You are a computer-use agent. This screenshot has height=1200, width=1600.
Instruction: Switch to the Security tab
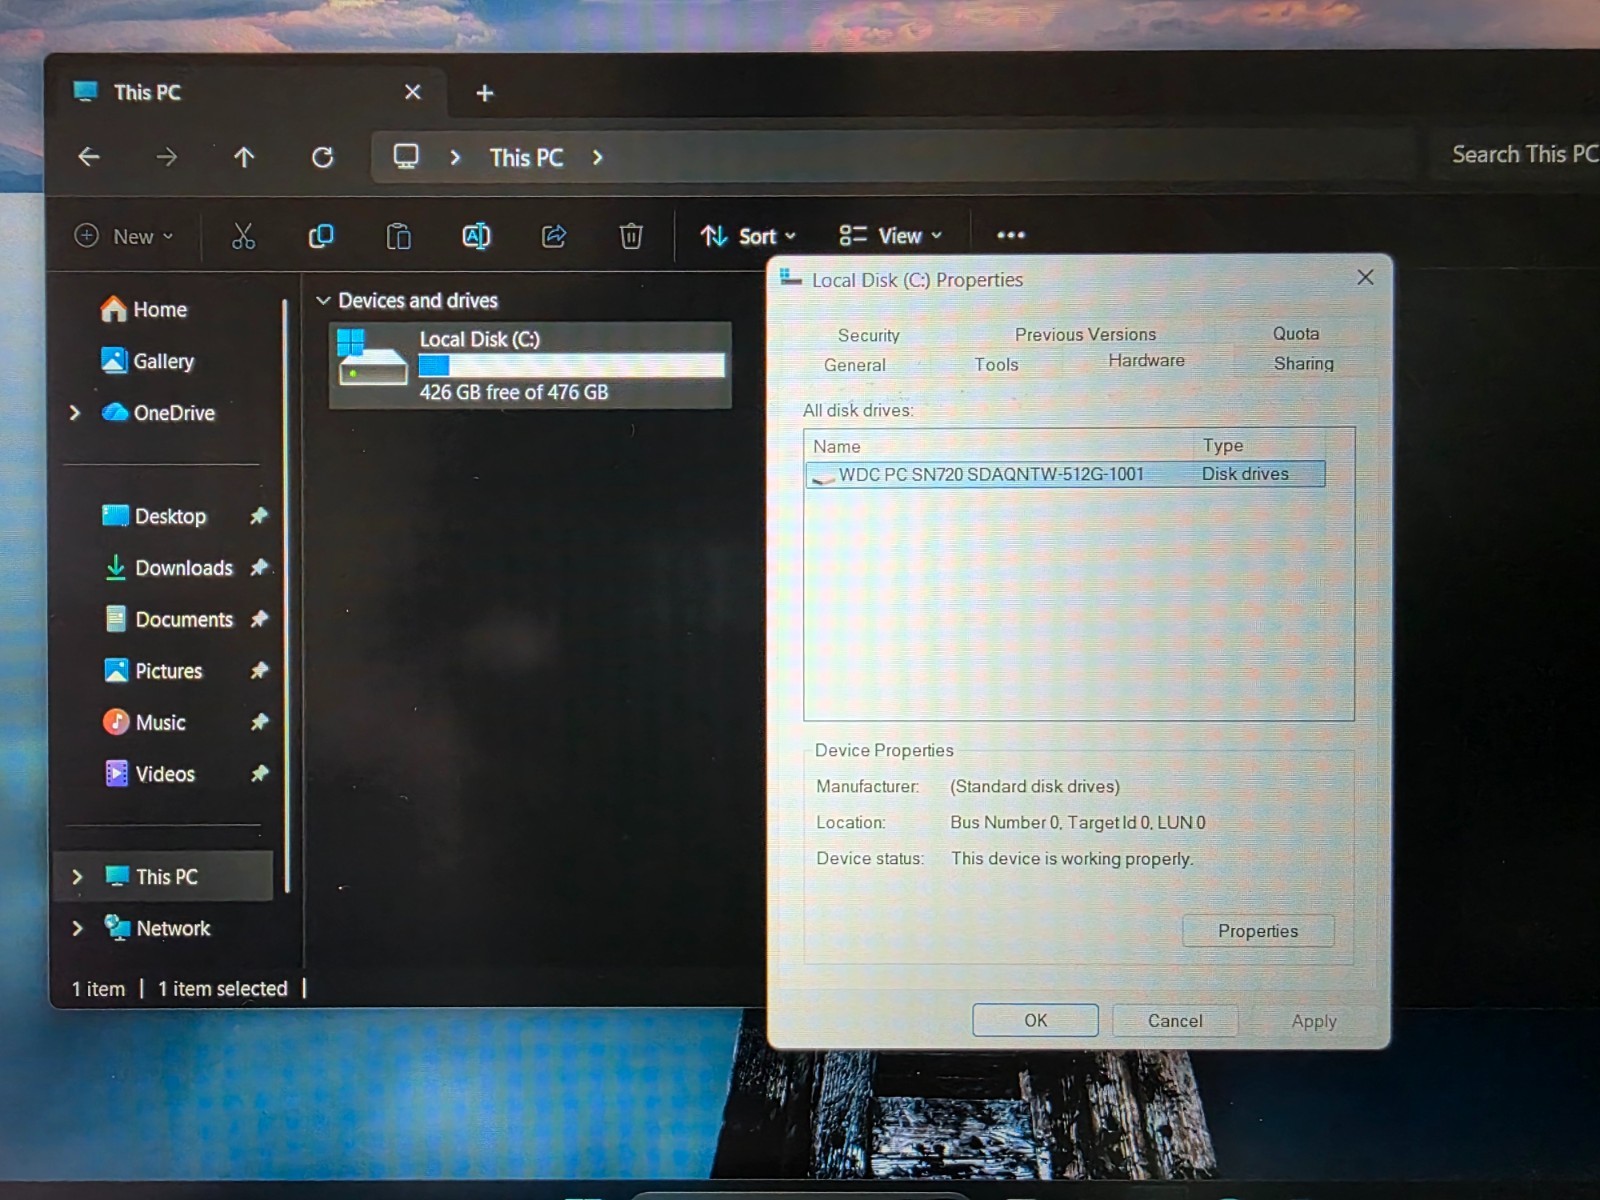(x=868, y=336)
